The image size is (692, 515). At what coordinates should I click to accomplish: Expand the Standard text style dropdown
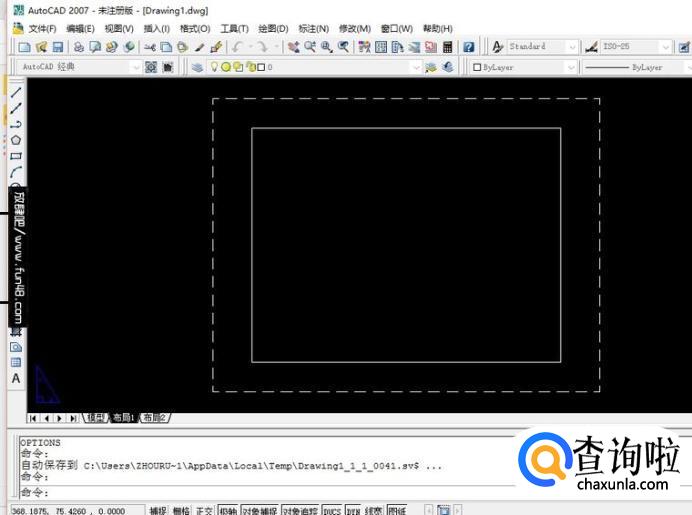pos(572,47)
